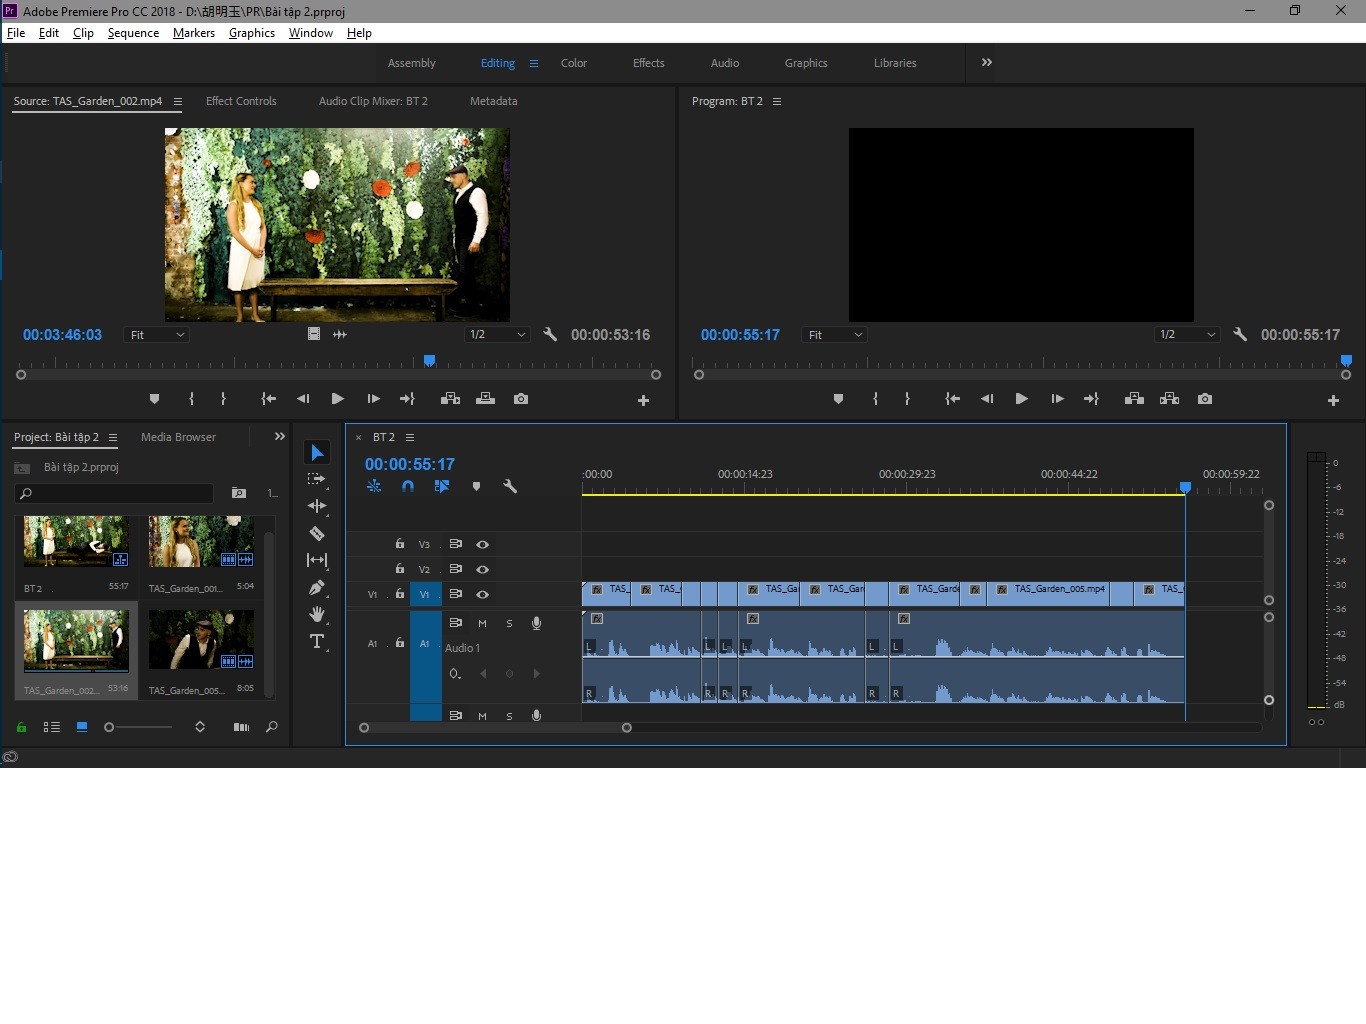The width and height of the screenshot is (1366, 1024).
Task: Switch to Audio workspace
Action: pyautogui.click(x=725, y=63)
